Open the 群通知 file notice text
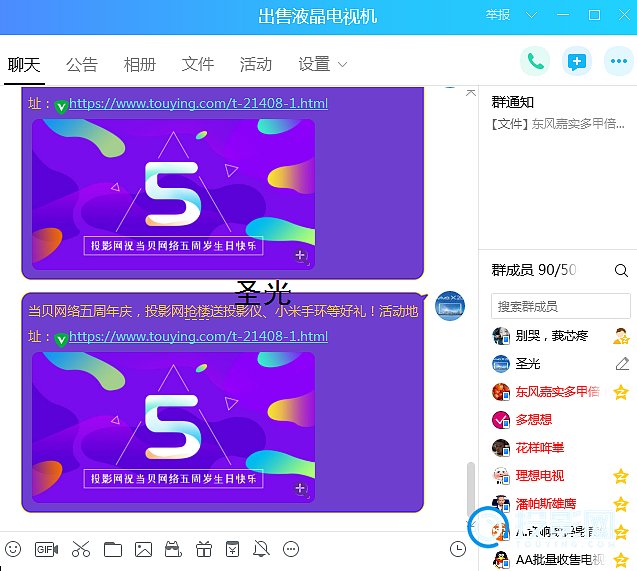The height and width of the screenshot is (571, 637). coord(558,123)
